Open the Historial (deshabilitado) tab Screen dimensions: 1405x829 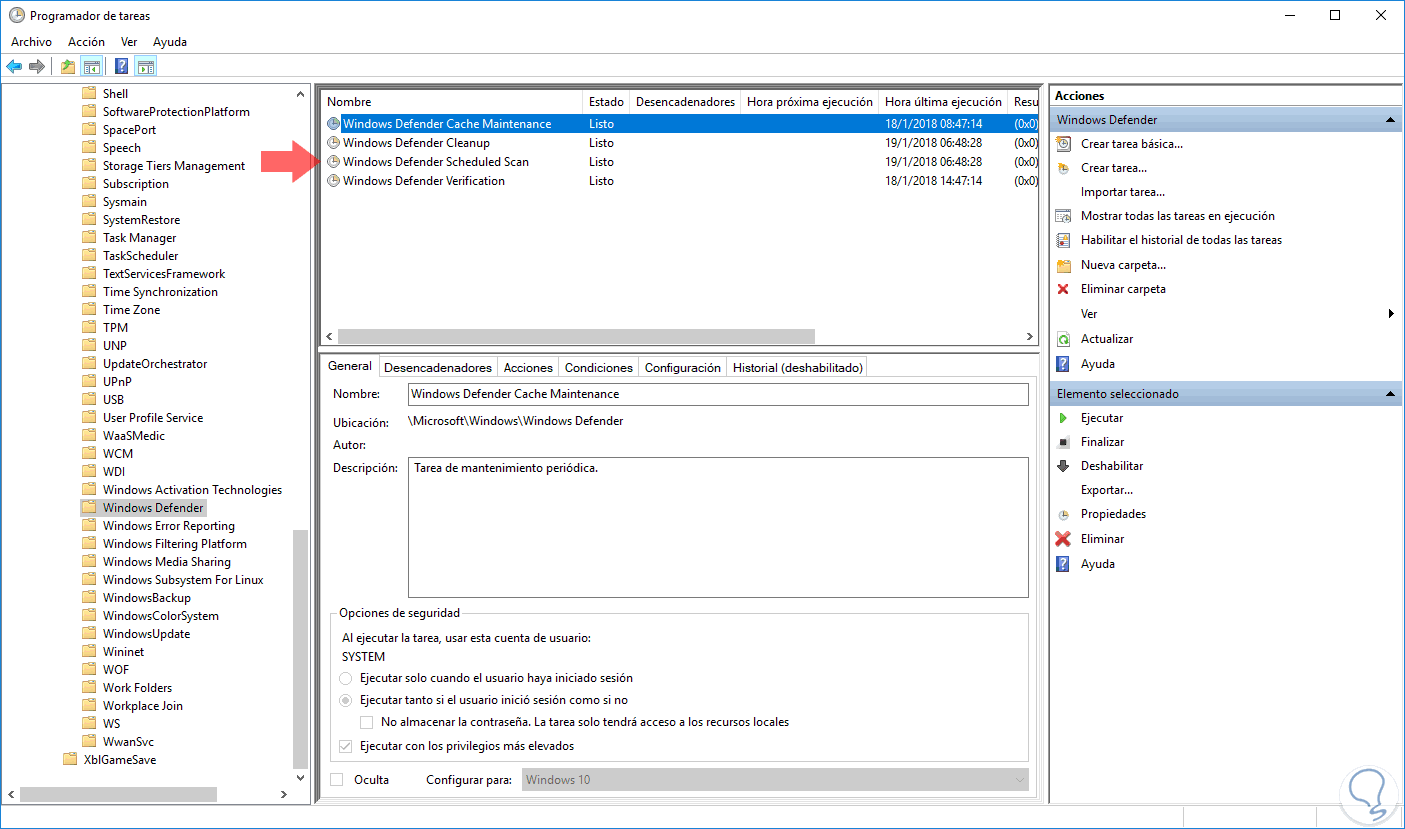797,368
